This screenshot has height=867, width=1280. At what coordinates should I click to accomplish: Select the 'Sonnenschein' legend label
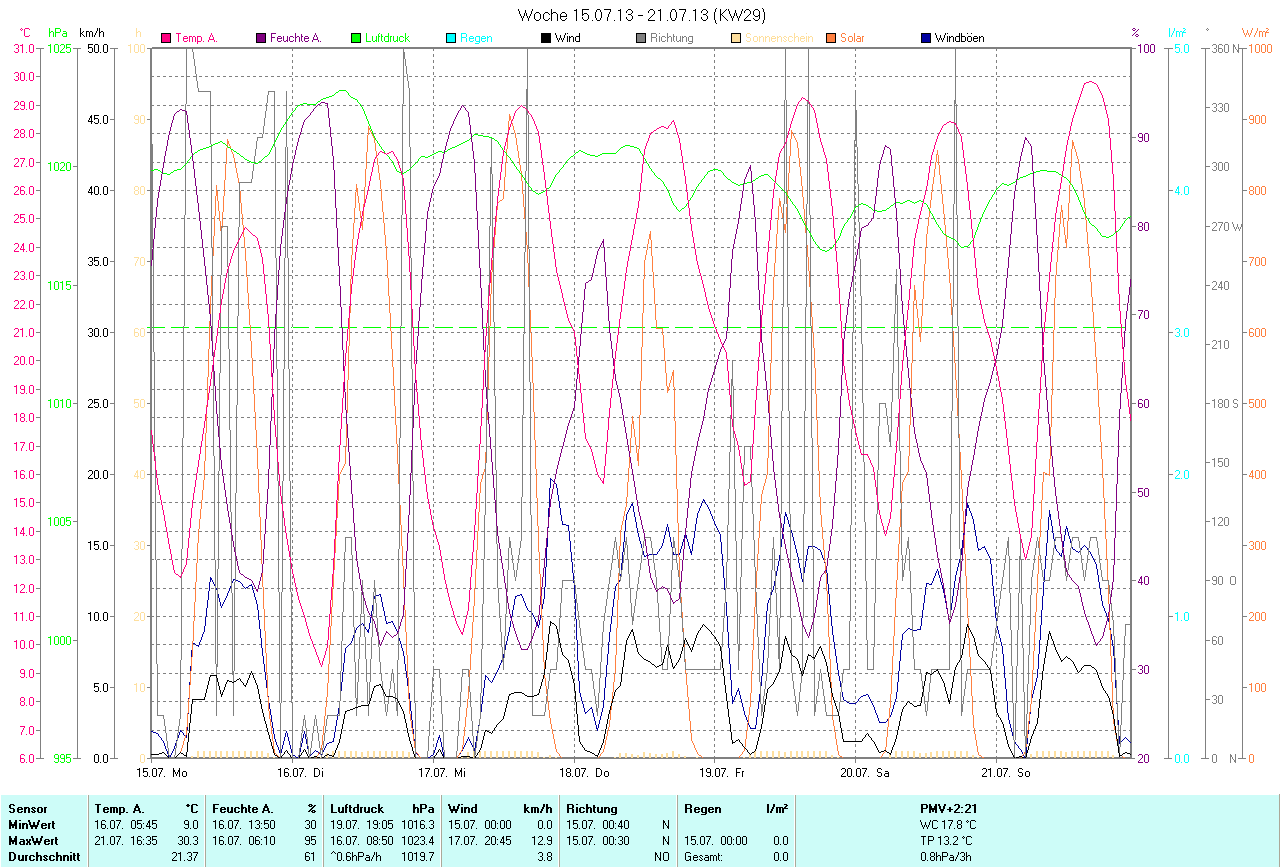[x=777, y=38]
